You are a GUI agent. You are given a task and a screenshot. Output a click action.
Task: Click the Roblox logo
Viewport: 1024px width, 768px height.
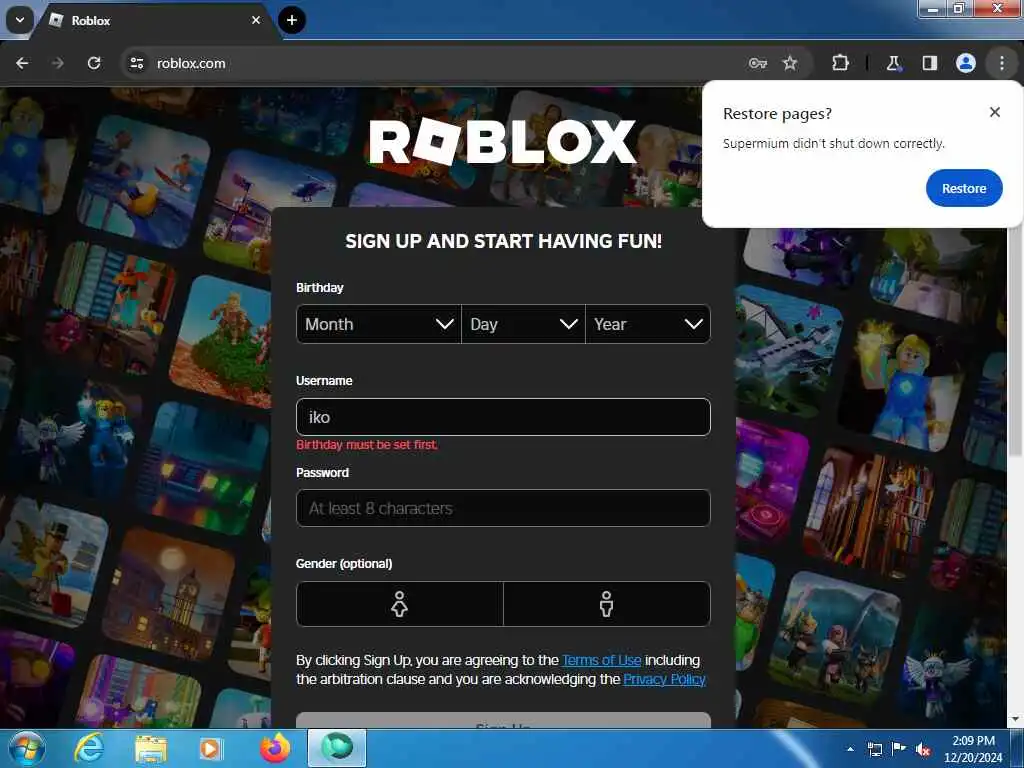[503, 142]
